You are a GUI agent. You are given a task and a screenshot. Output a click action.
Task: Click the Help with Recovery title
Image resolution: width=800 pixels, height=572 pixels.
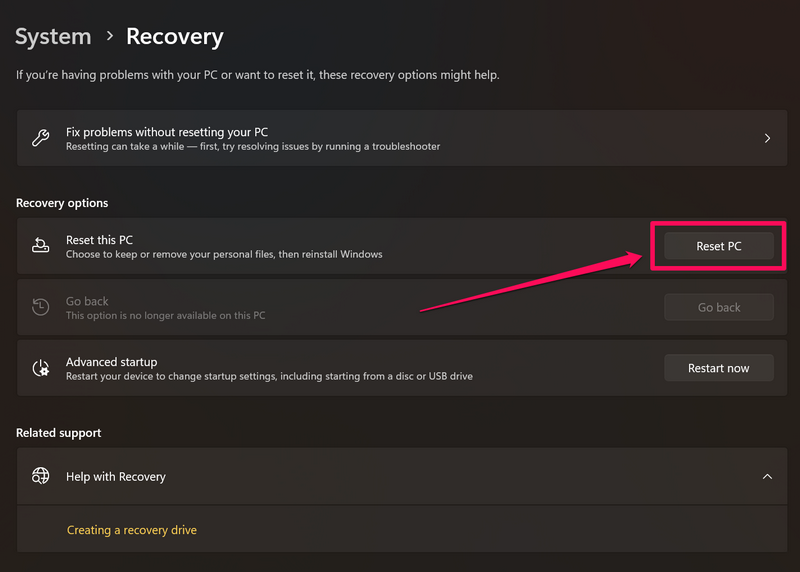point(116,477)
